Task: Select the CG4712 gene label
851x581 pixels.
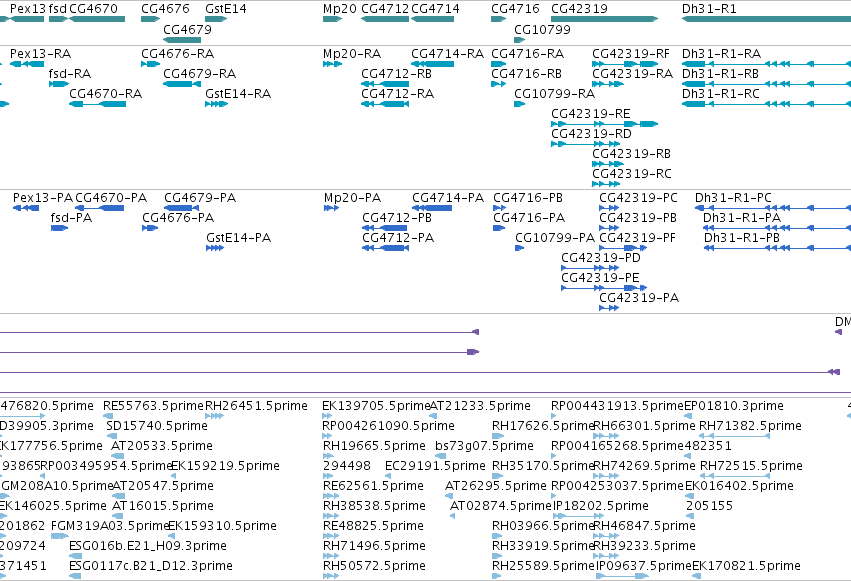Action: 385,9
